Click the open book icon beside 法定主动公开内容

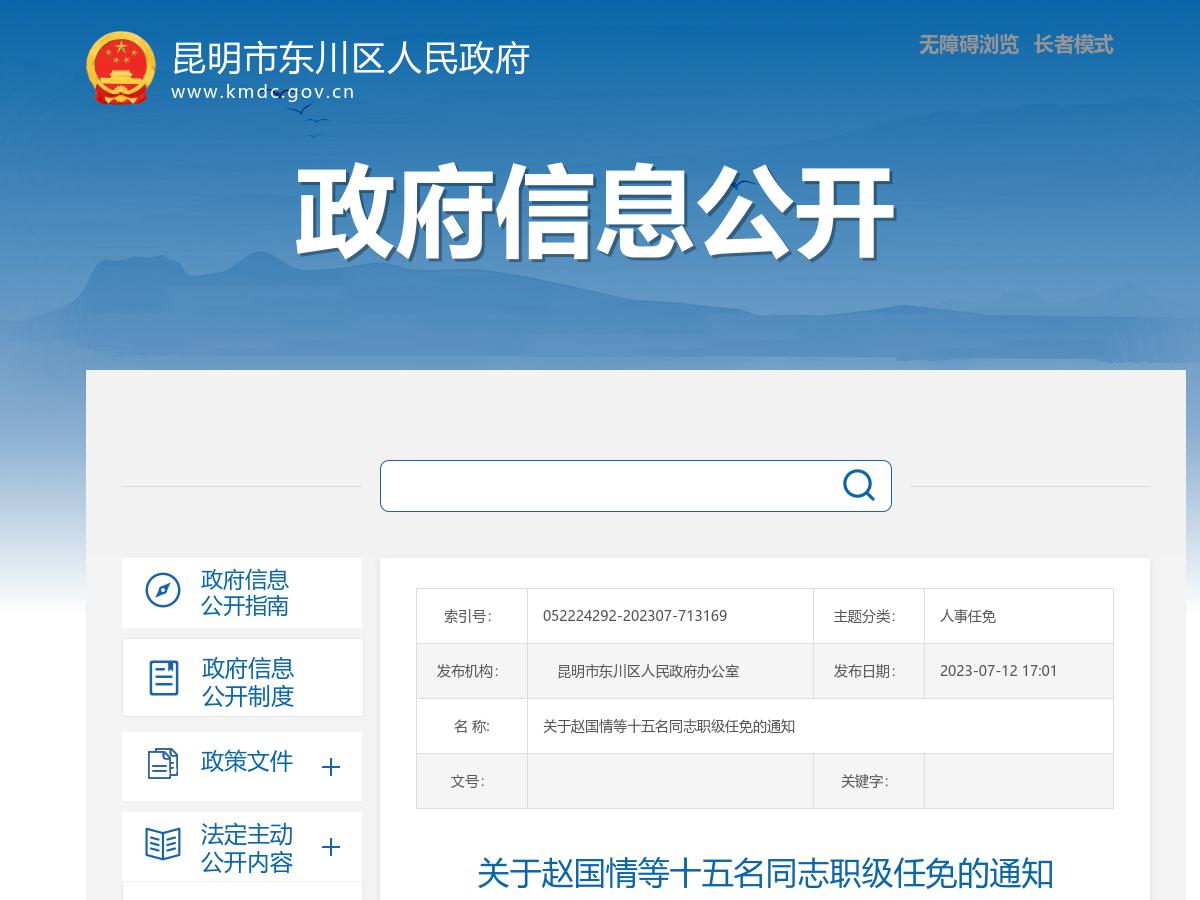click(163, 844)
